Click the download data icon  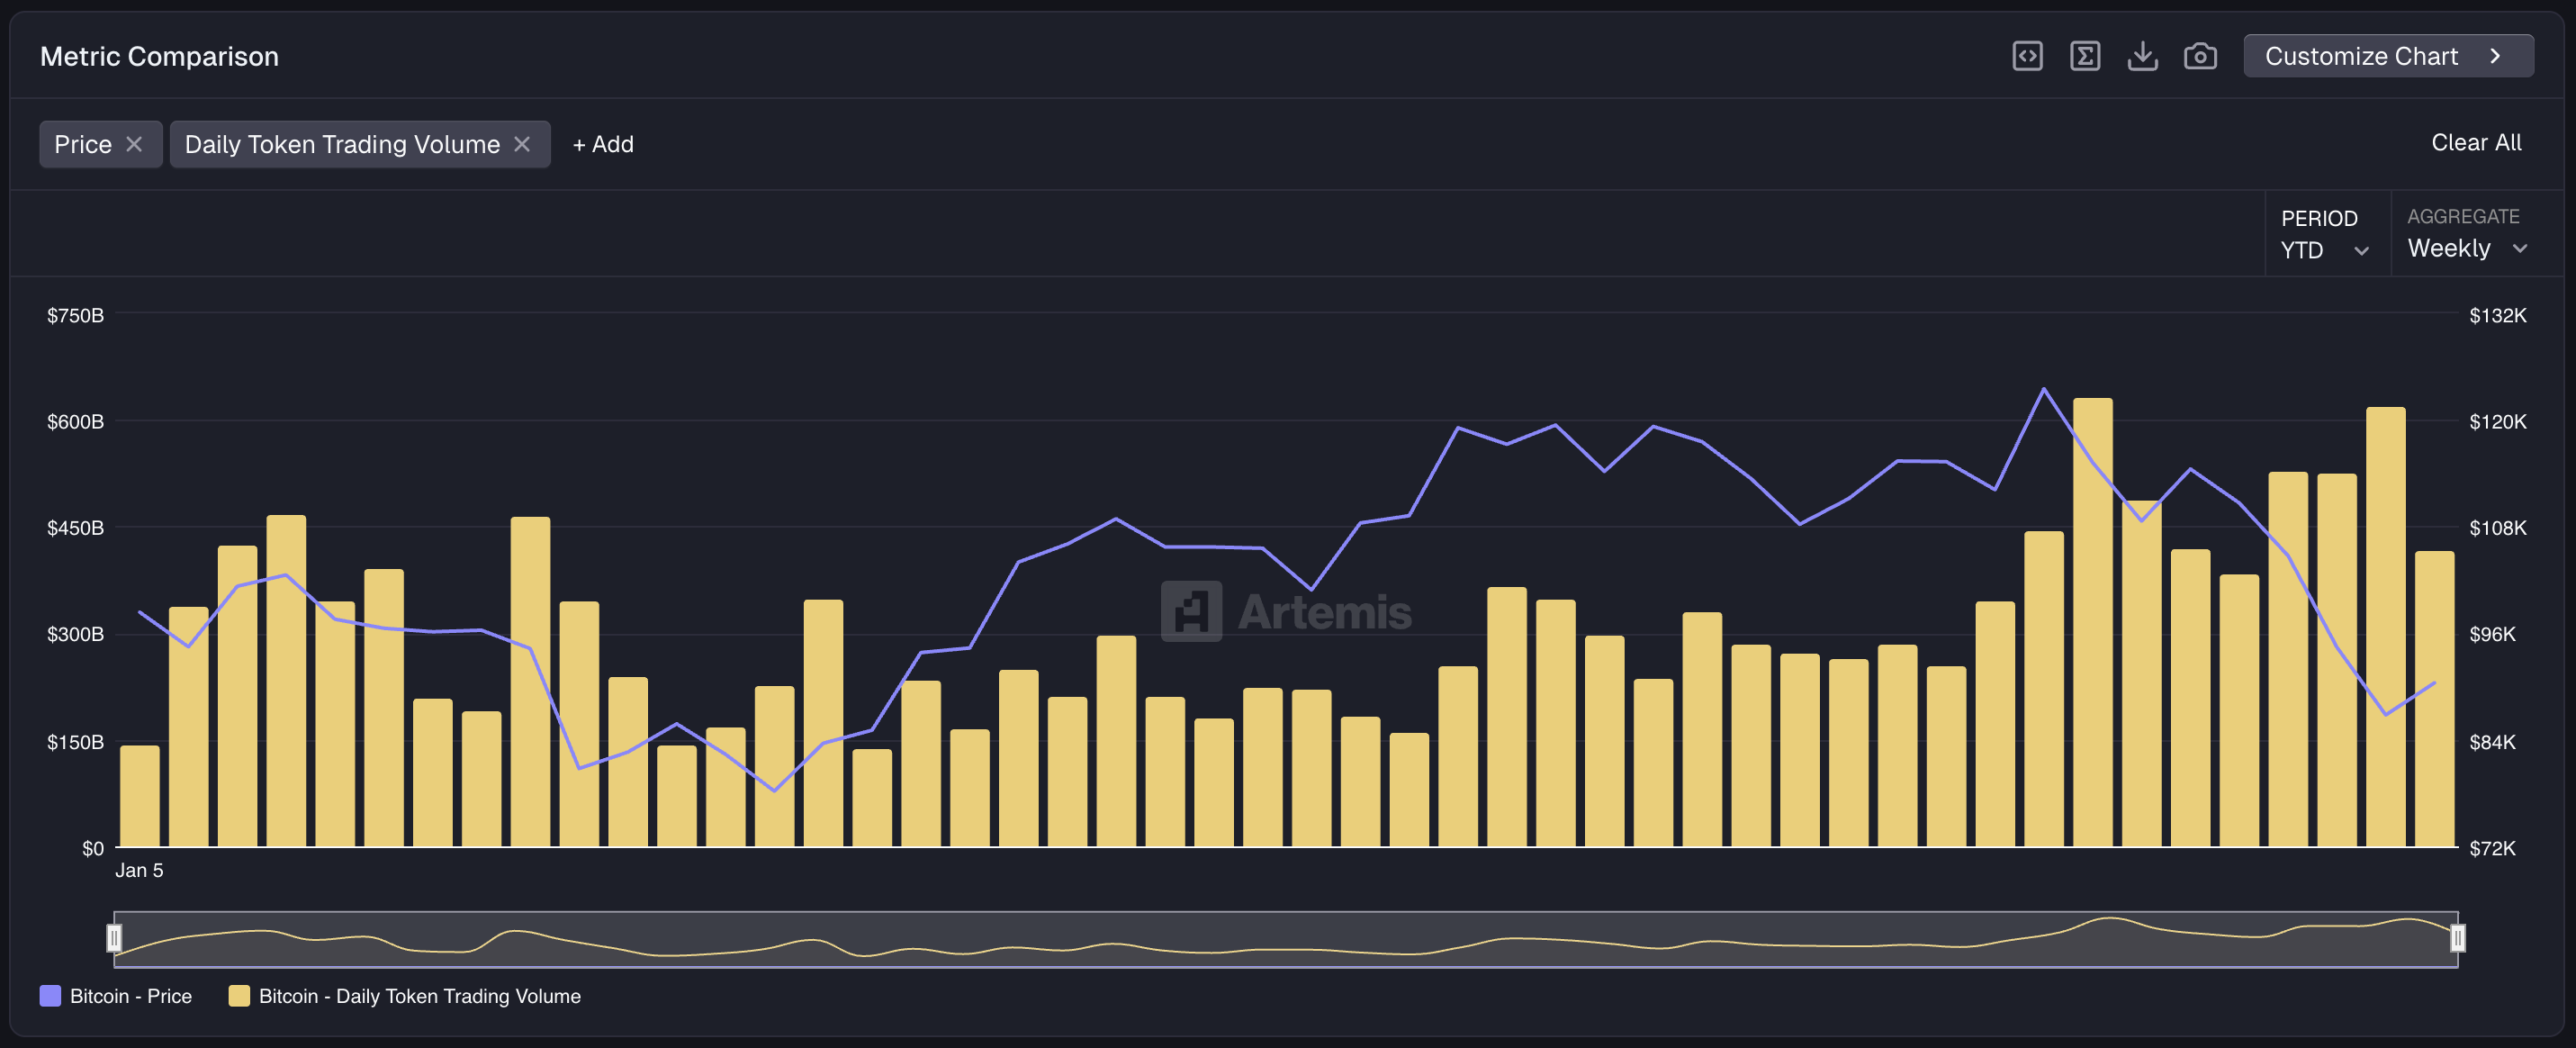[x=2142, y=56]
